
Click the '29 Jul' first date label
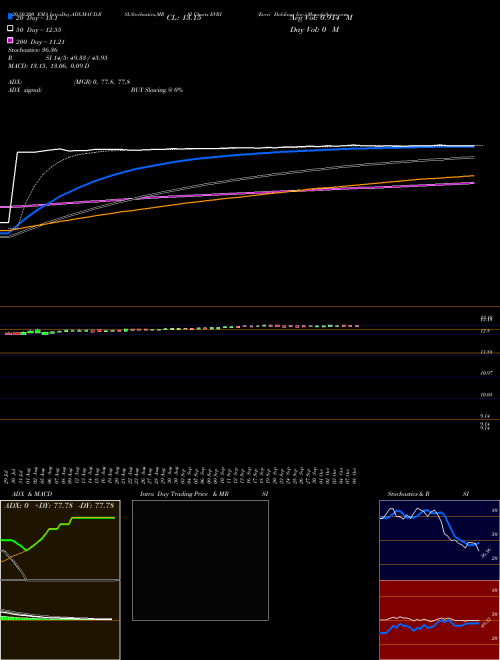pos(6,476)
